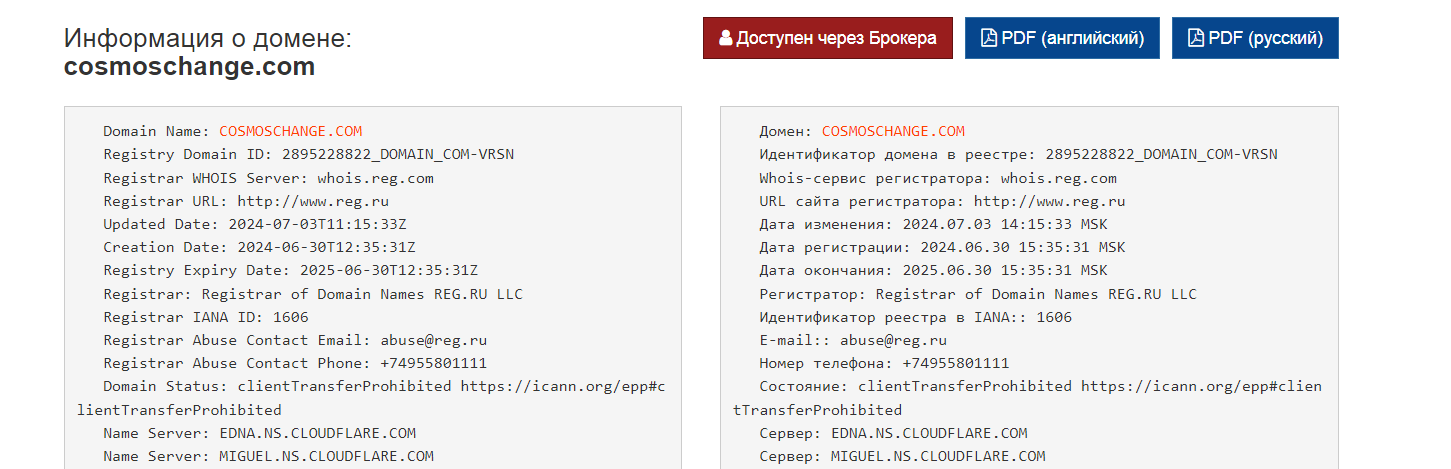Click the file icon on PDF (русский)
The image size is (1451, 469).
(1195, 39)
